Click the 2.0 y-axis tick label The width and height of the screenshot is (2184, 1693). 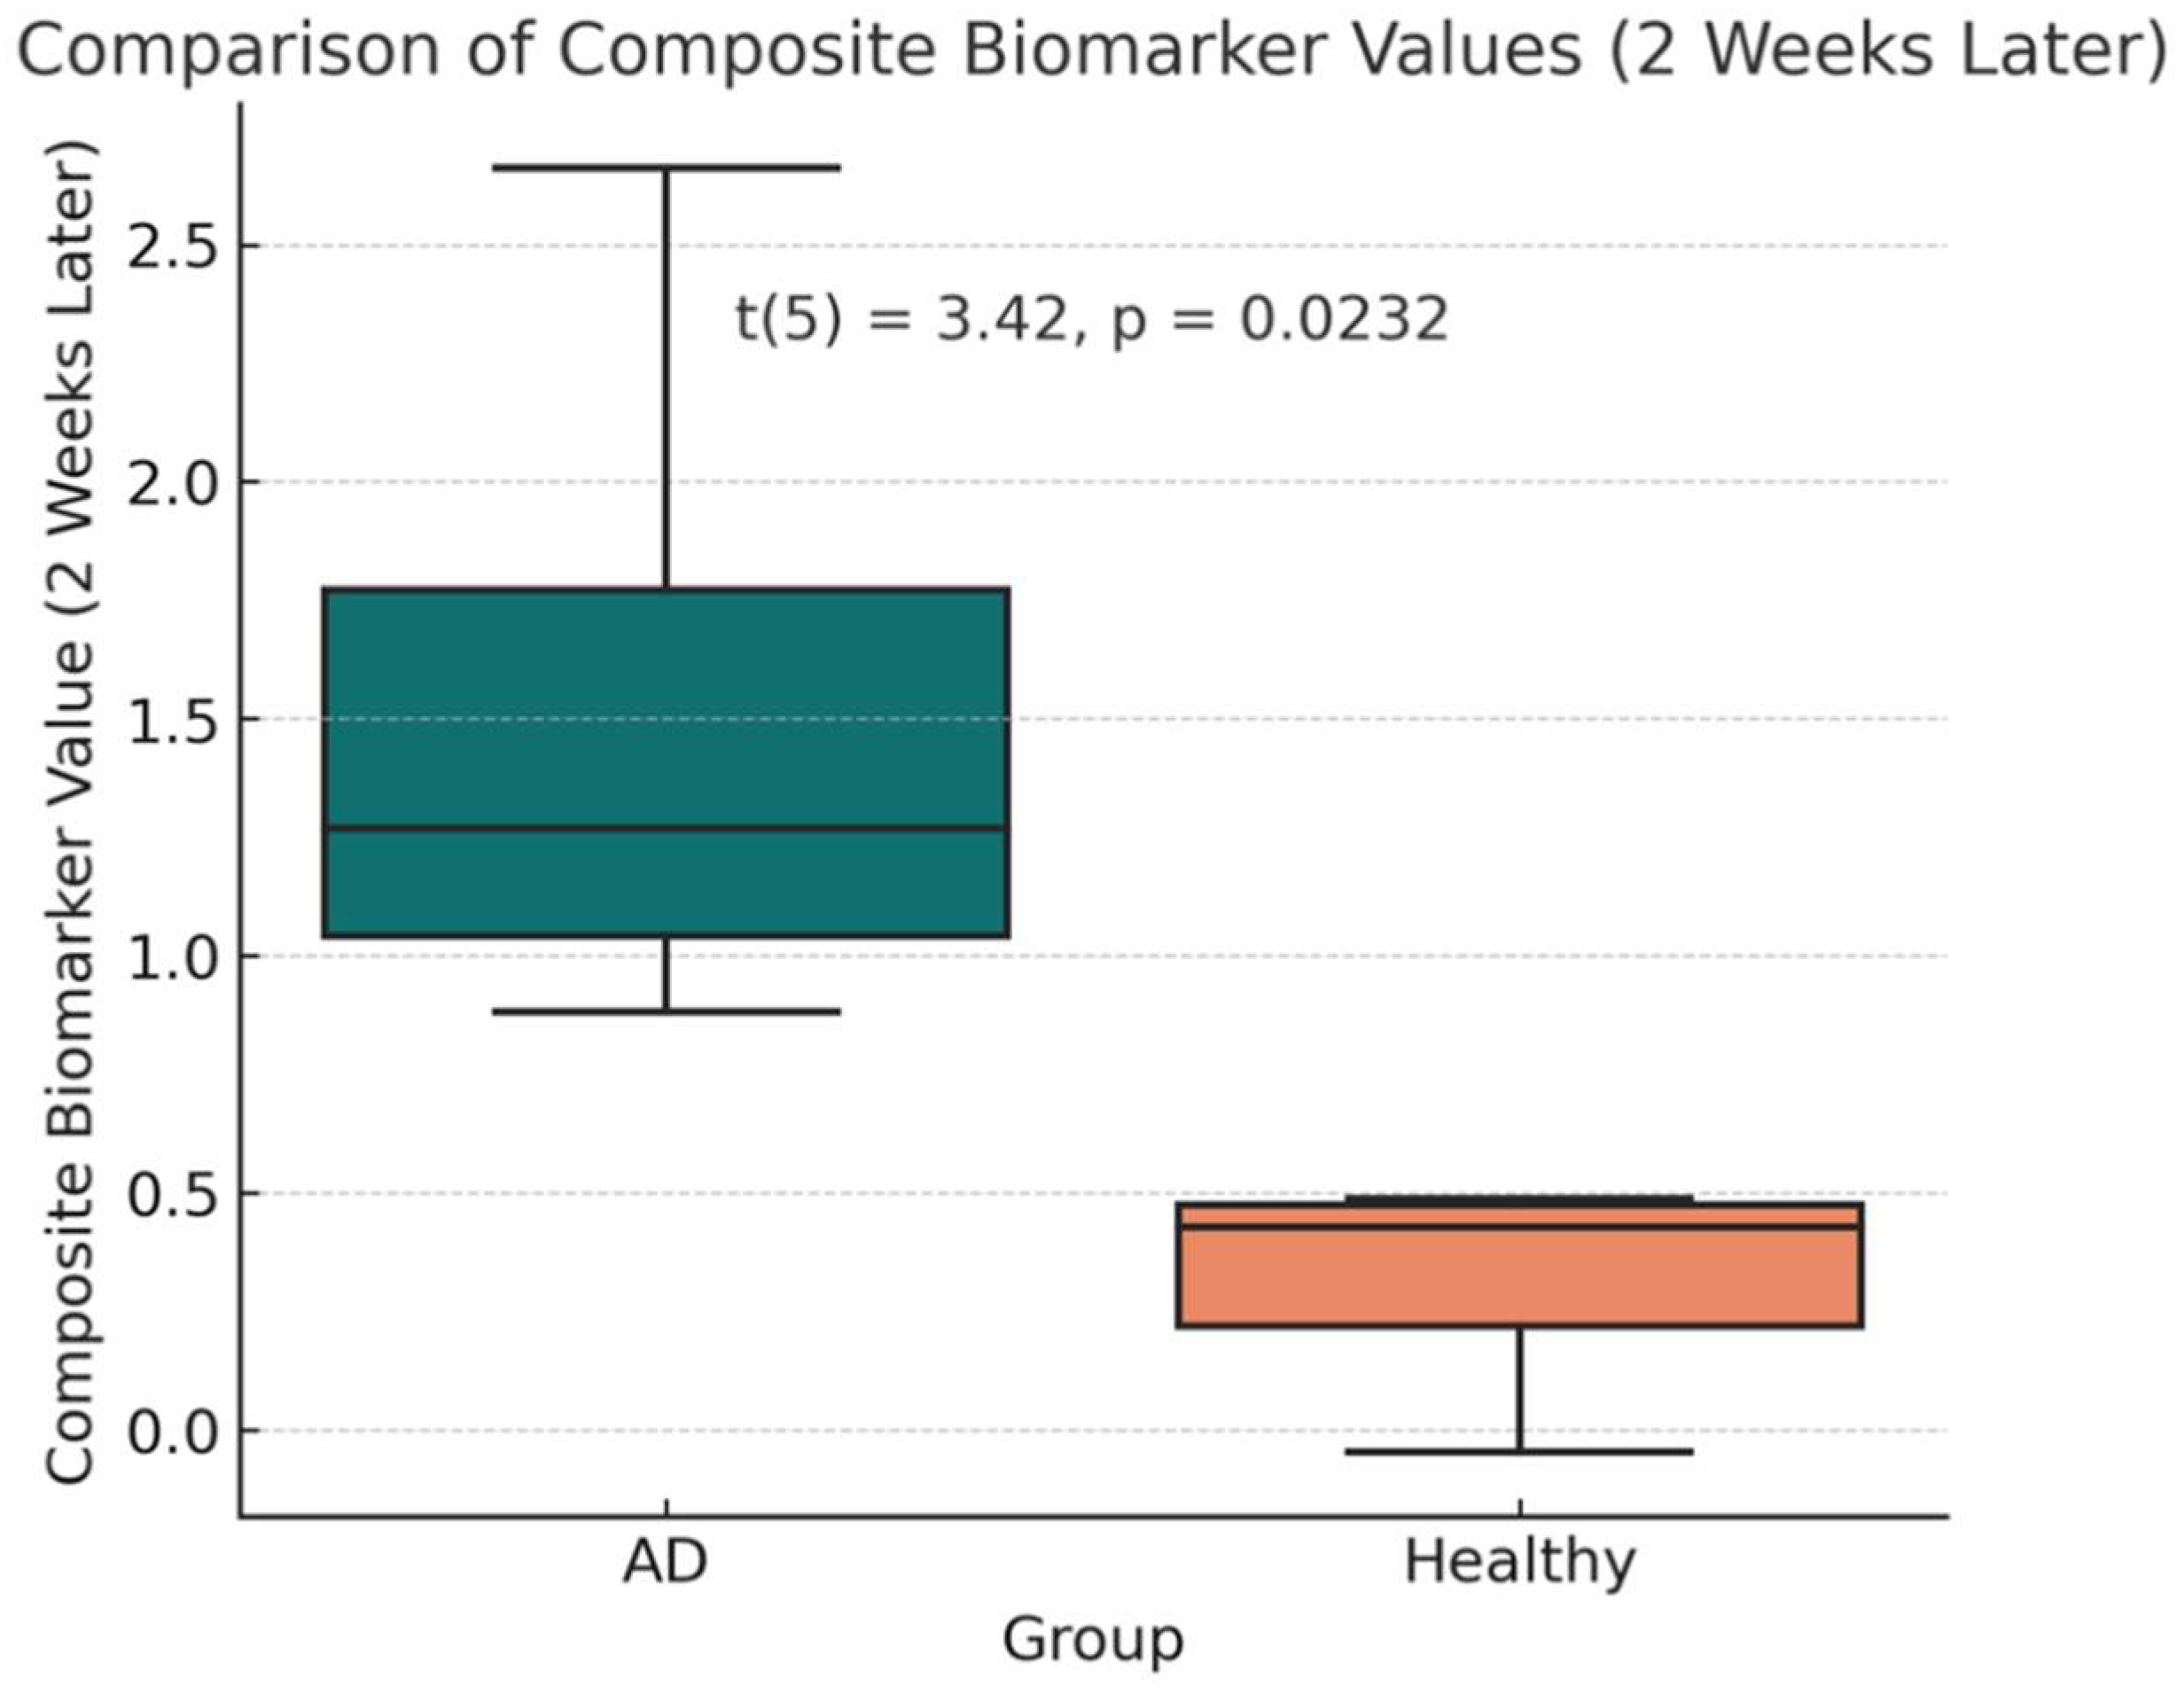[172, 482]
